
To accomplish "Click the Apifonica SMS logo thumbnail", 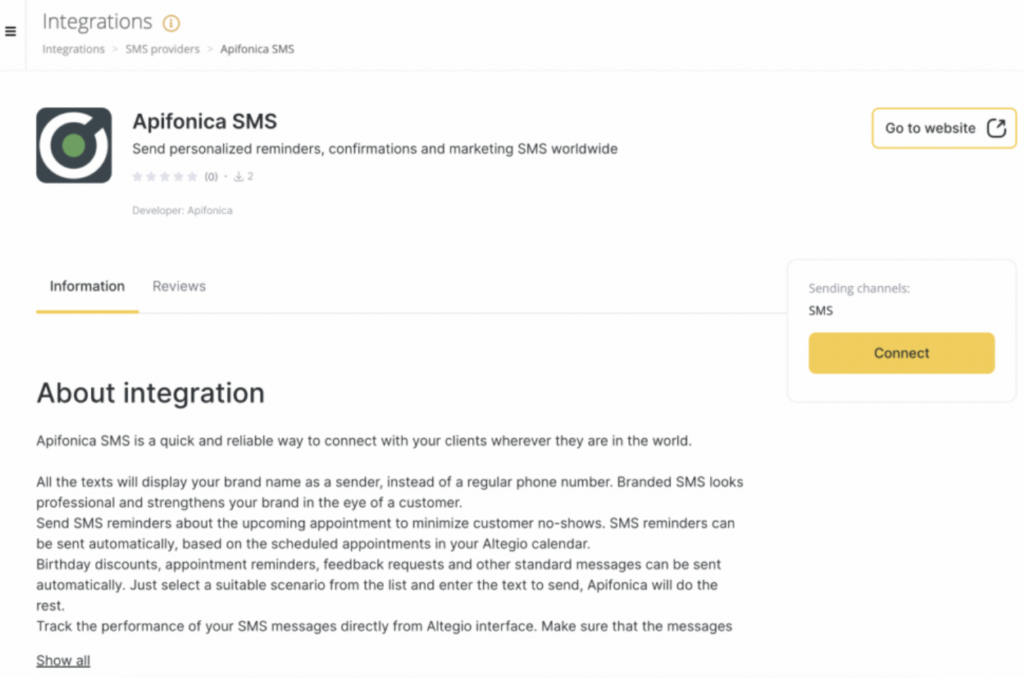I will [x=74, y=145].
